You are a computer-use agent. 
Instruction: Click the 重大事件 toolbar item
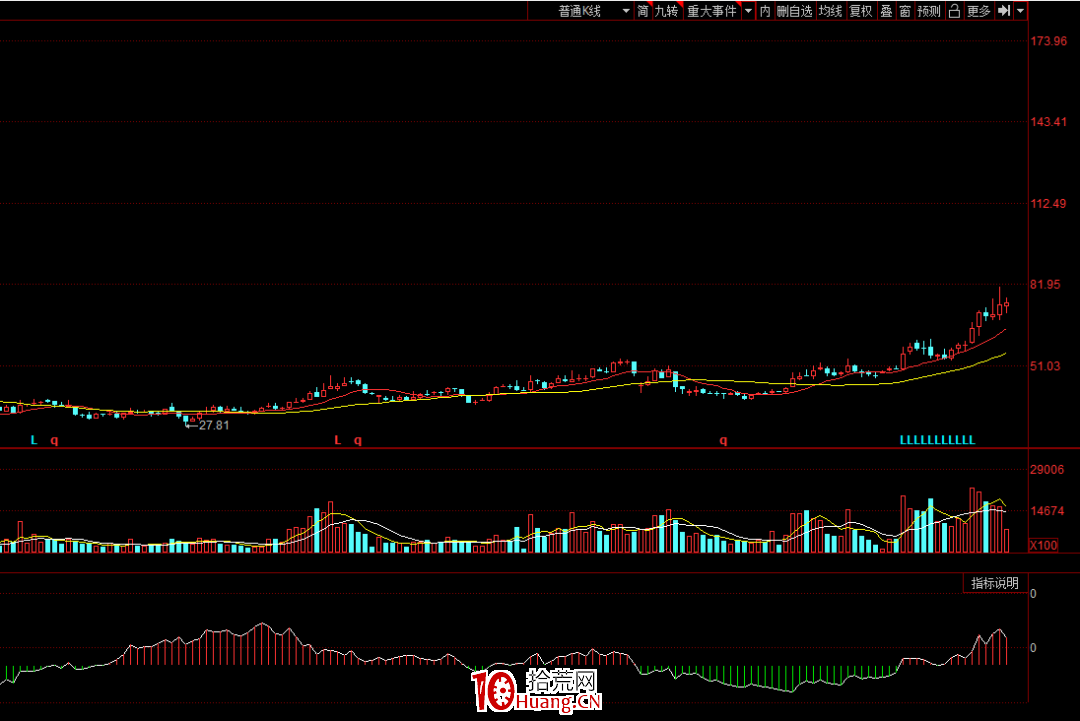(711, 11)
